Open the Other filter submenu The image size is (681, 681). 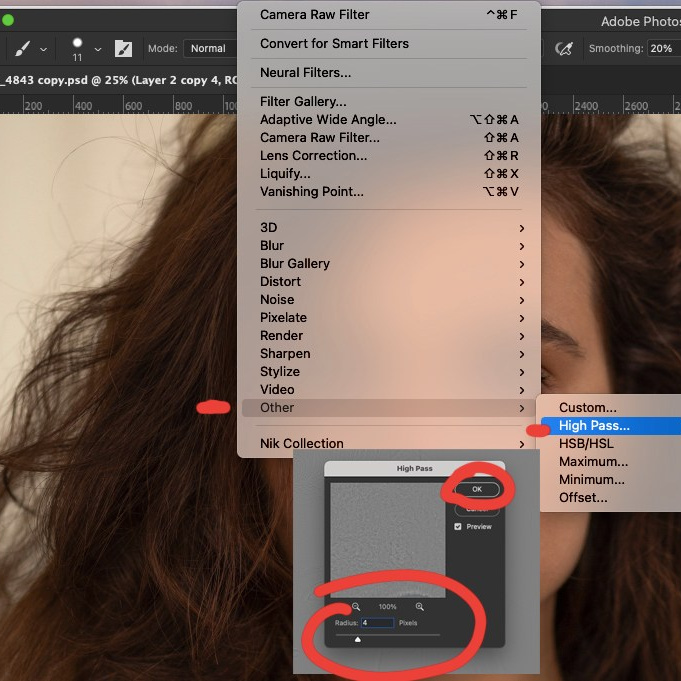coord(389,408)
